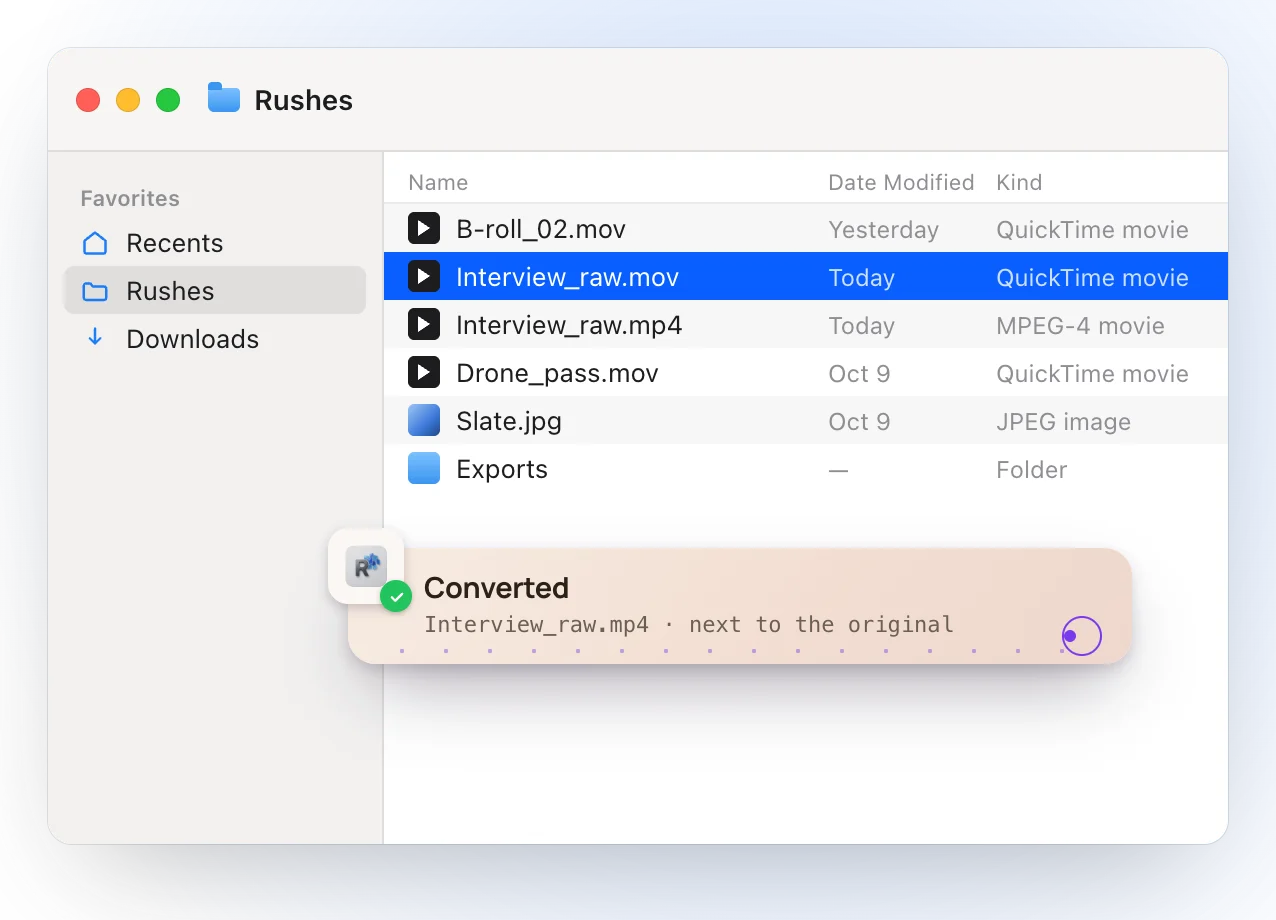1276x920 pixels.
Task: Click Oct 9 date of Drone_pass.mov
Action: (x=859, y=373)
